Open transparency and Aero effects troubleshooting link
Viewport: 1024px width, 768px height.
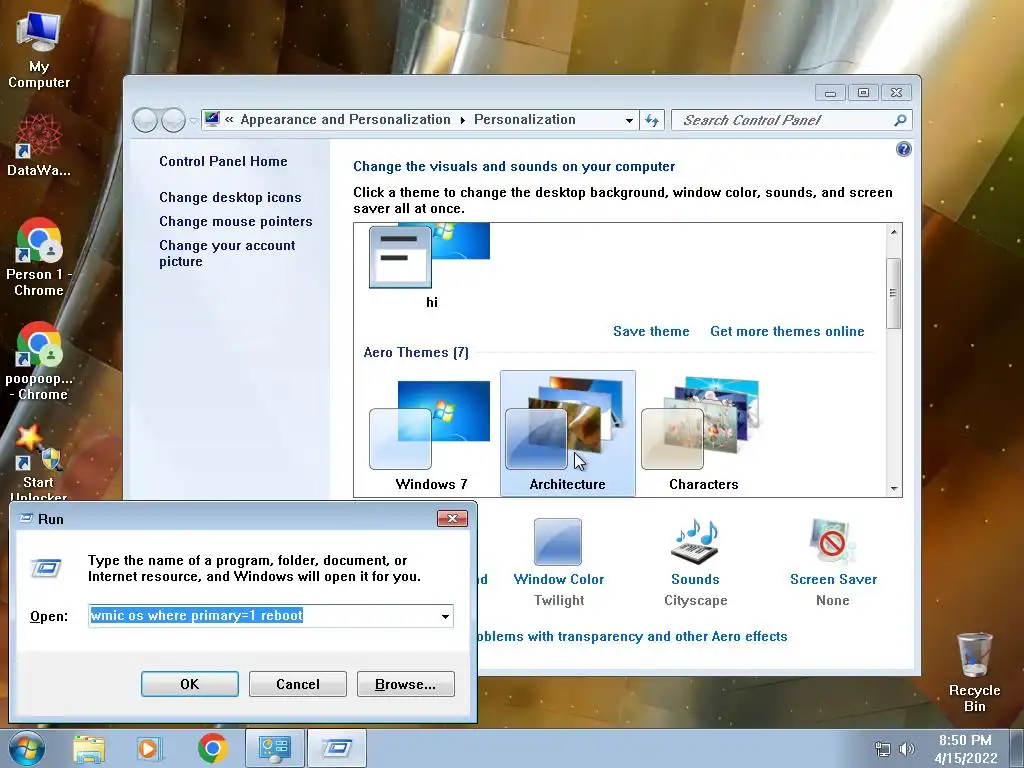632,636
